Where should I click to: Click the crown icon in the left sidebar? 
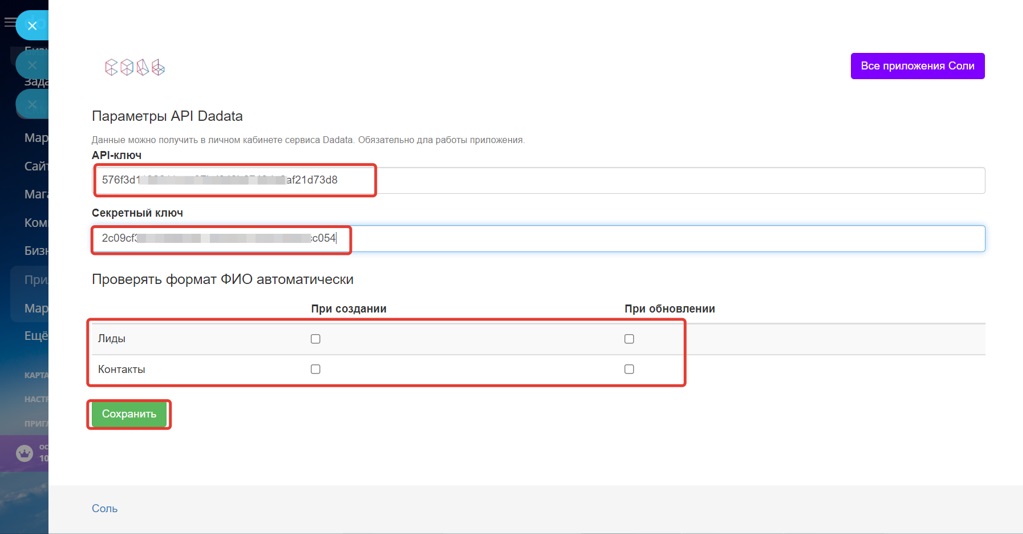click(x=24, y=452)
